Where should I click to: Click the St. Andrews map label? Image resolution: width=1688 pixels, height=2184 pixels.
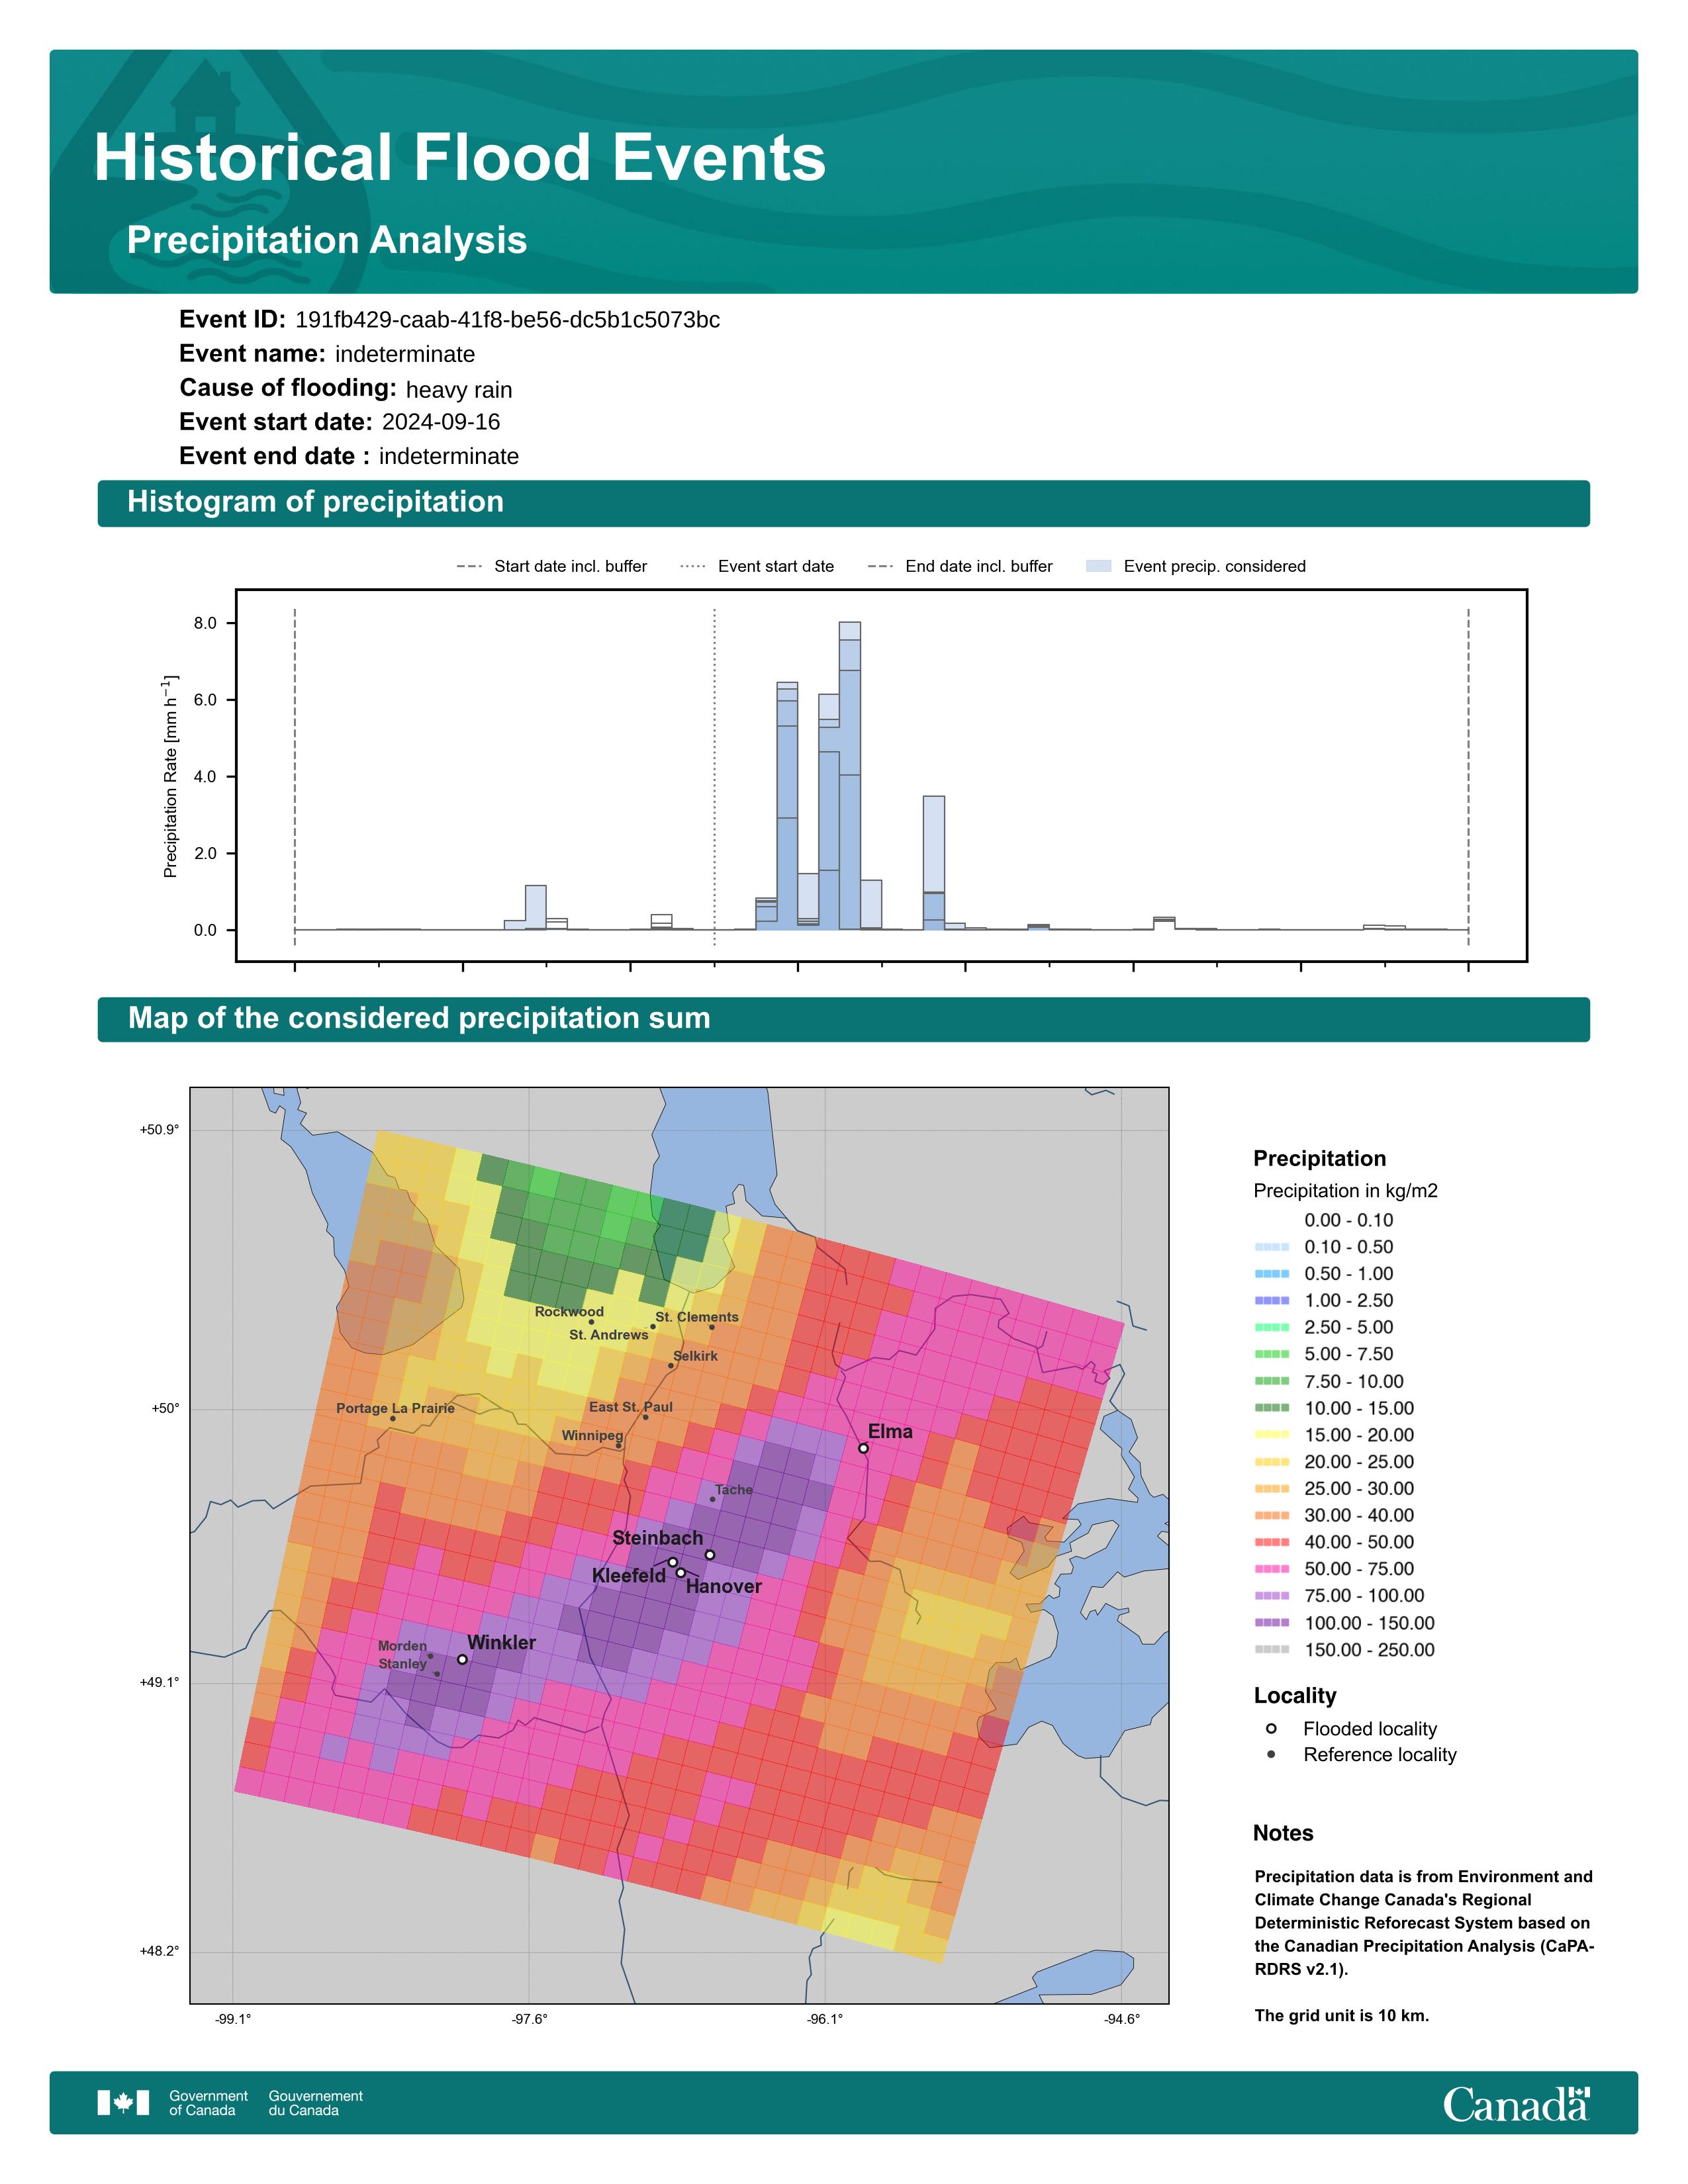click(609, 1335)
